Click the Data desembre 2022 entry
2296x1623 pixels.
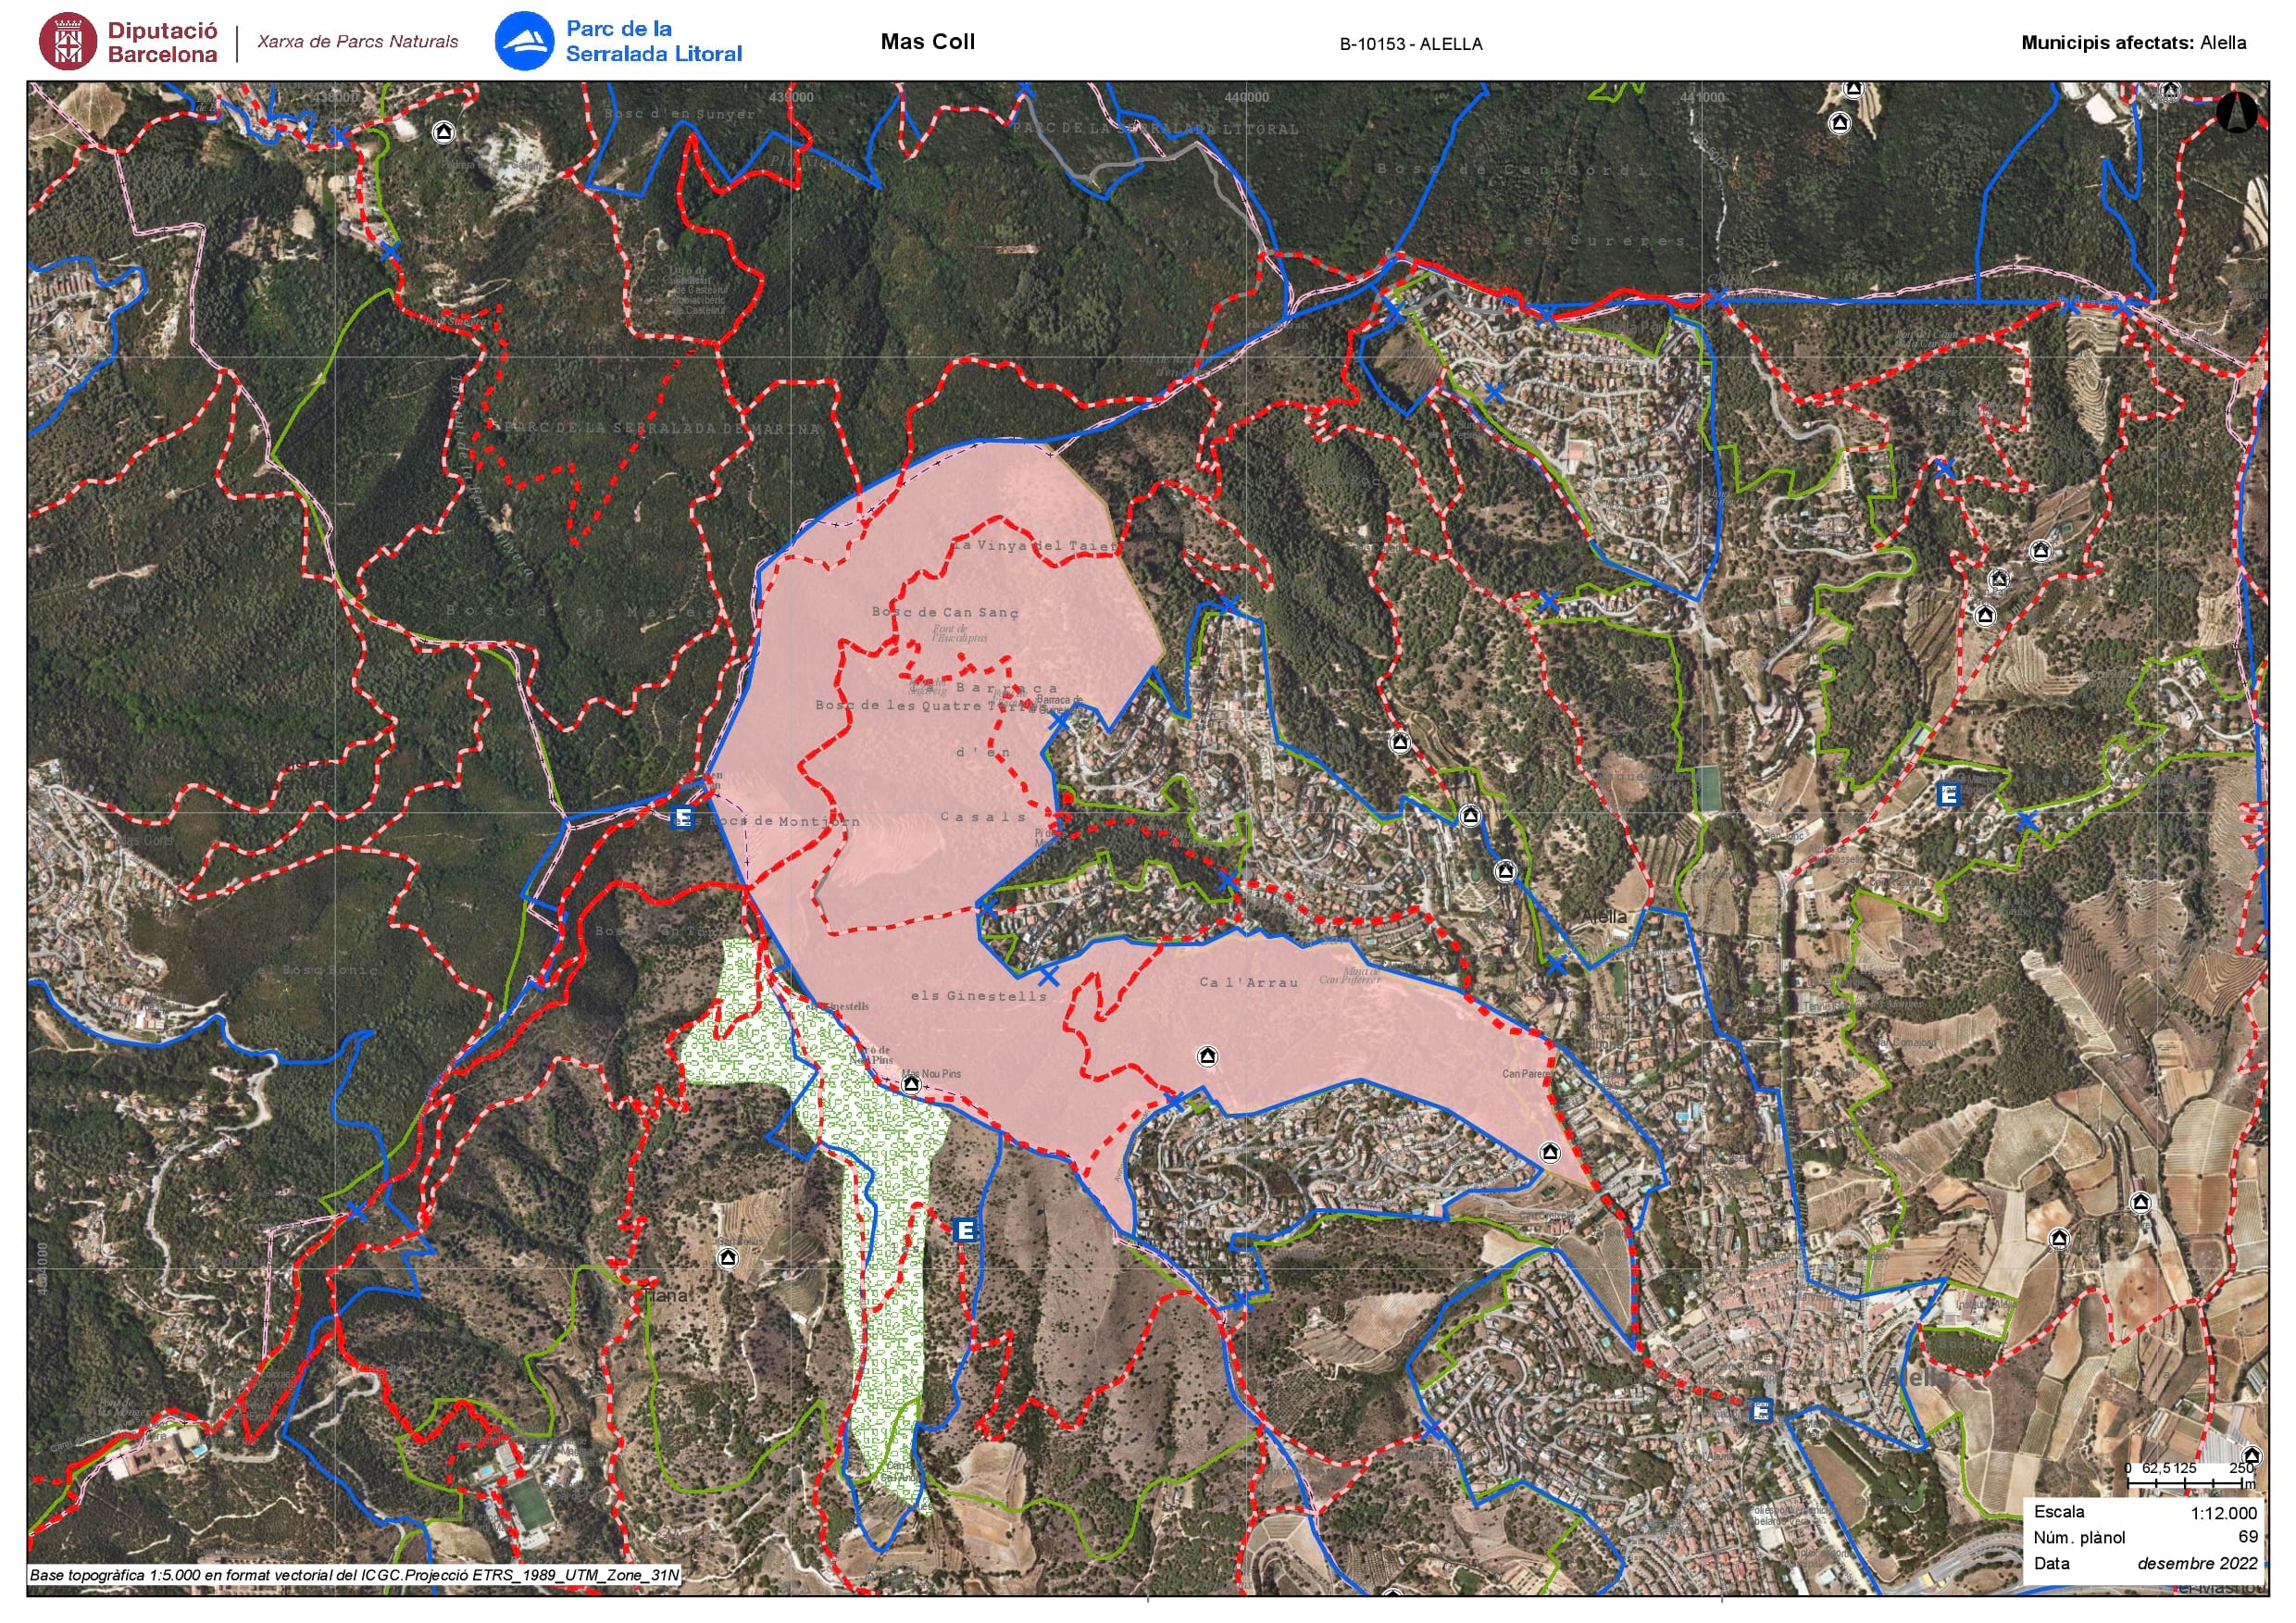(x=2144, y=1563)
